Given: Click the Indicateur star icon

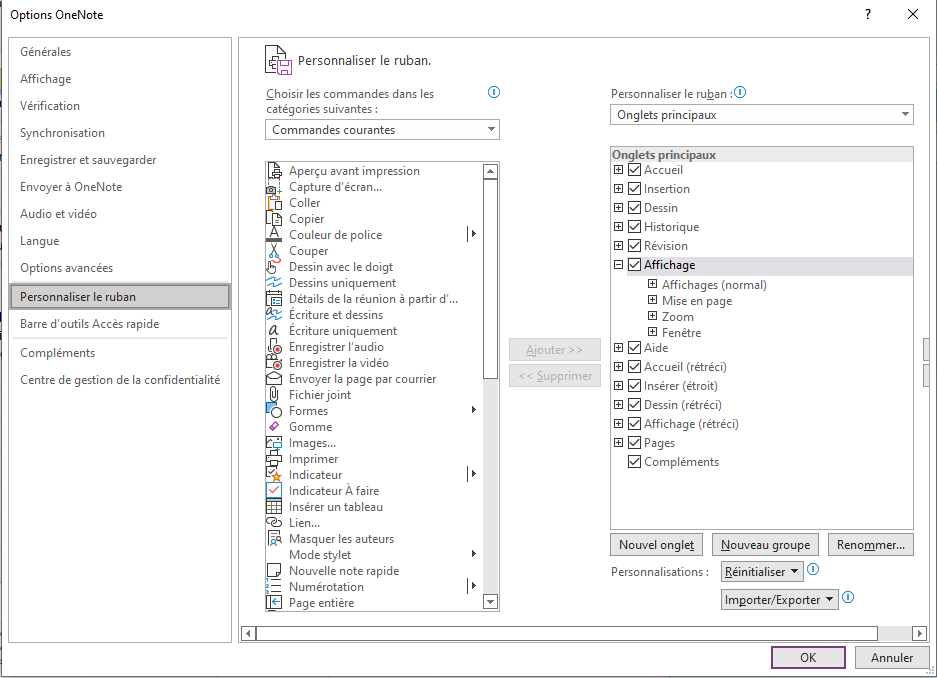Looking at the screenshot, I should pyautogui.click(x=274, y=475).
